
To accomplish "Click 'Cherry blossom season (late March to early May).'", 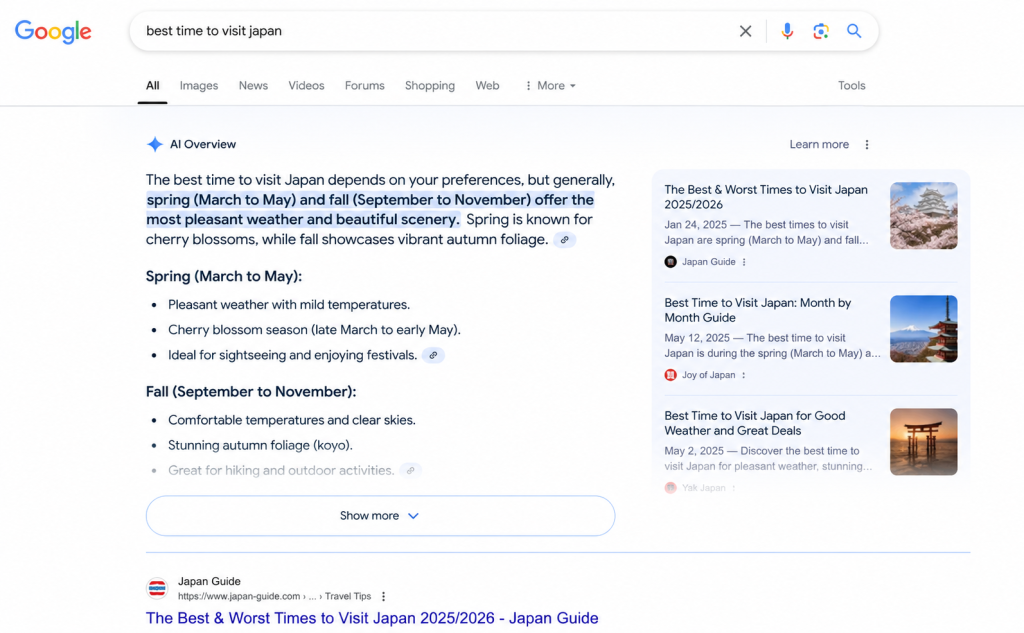I will pyautogui.click(x=314, y=330).
